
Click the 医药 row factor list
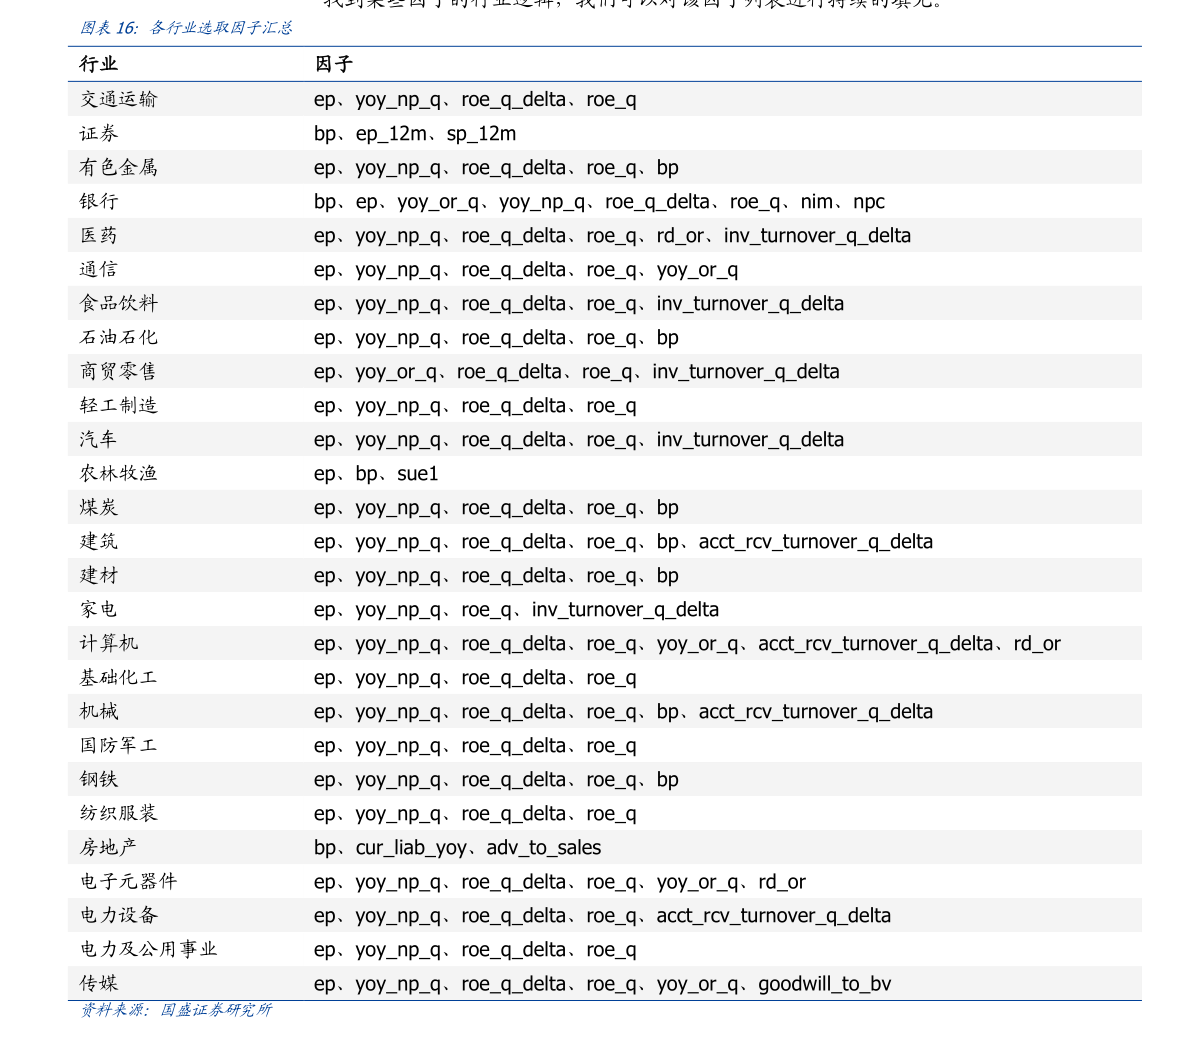pos(612,235)
